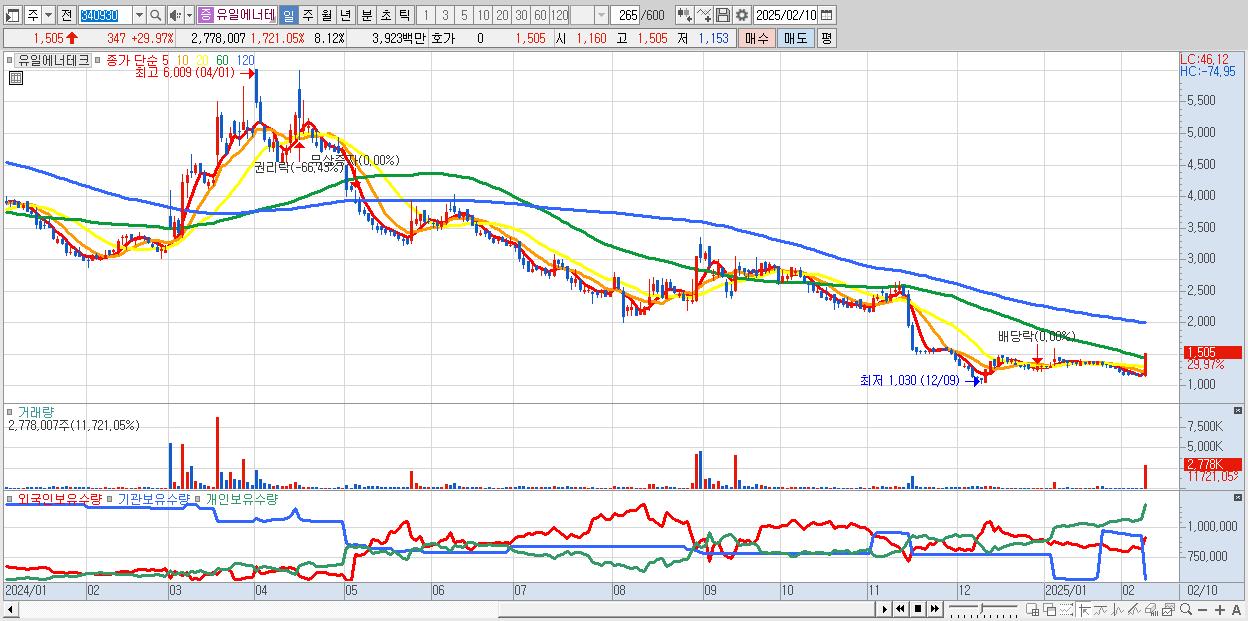Select the 1 interval preset button
1248x621 pixels.
click(x=425, y=15)
